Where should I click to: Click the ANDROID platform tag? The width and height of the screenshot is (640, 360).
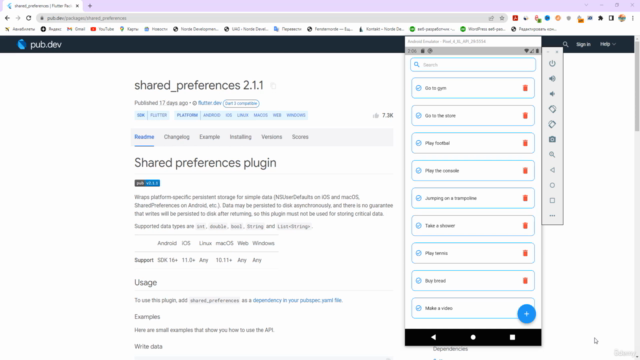212,116
